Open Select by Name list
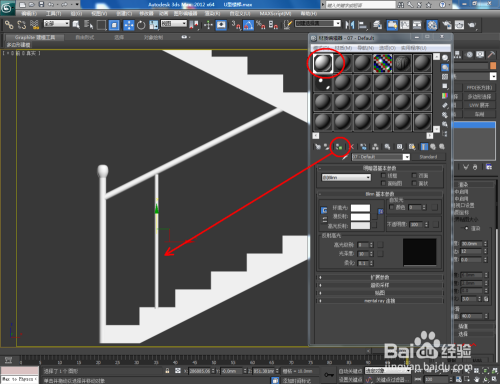This screenshot has width=500, height=384. [x=89, y=25]
